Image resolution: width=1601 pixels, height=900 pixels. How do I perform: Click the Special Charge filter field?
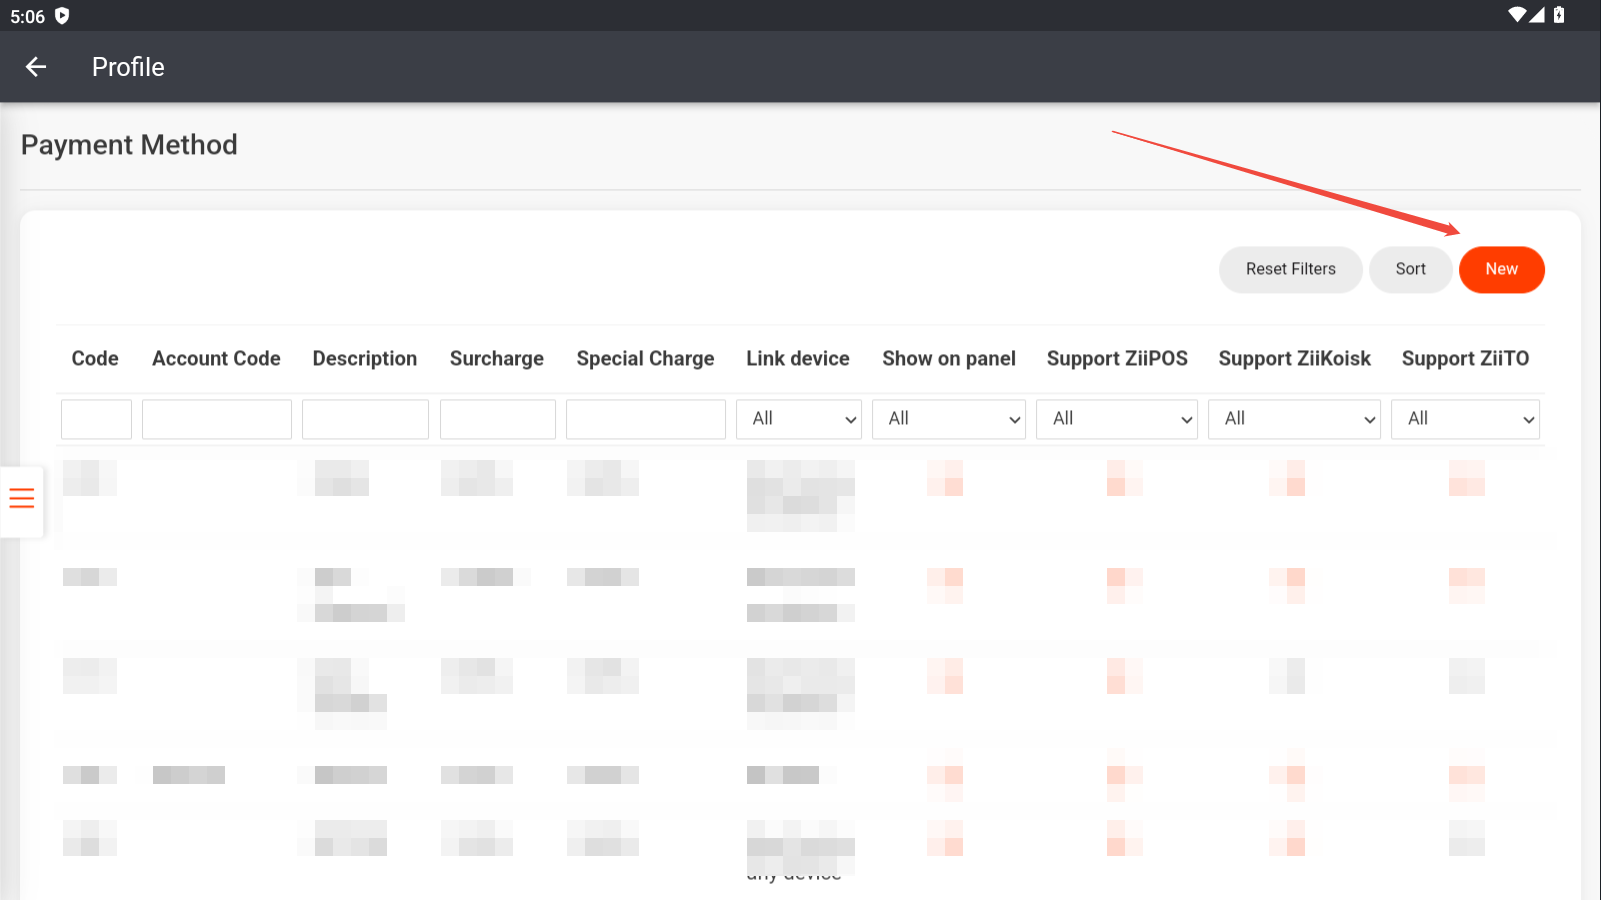(x=646, y=419)
